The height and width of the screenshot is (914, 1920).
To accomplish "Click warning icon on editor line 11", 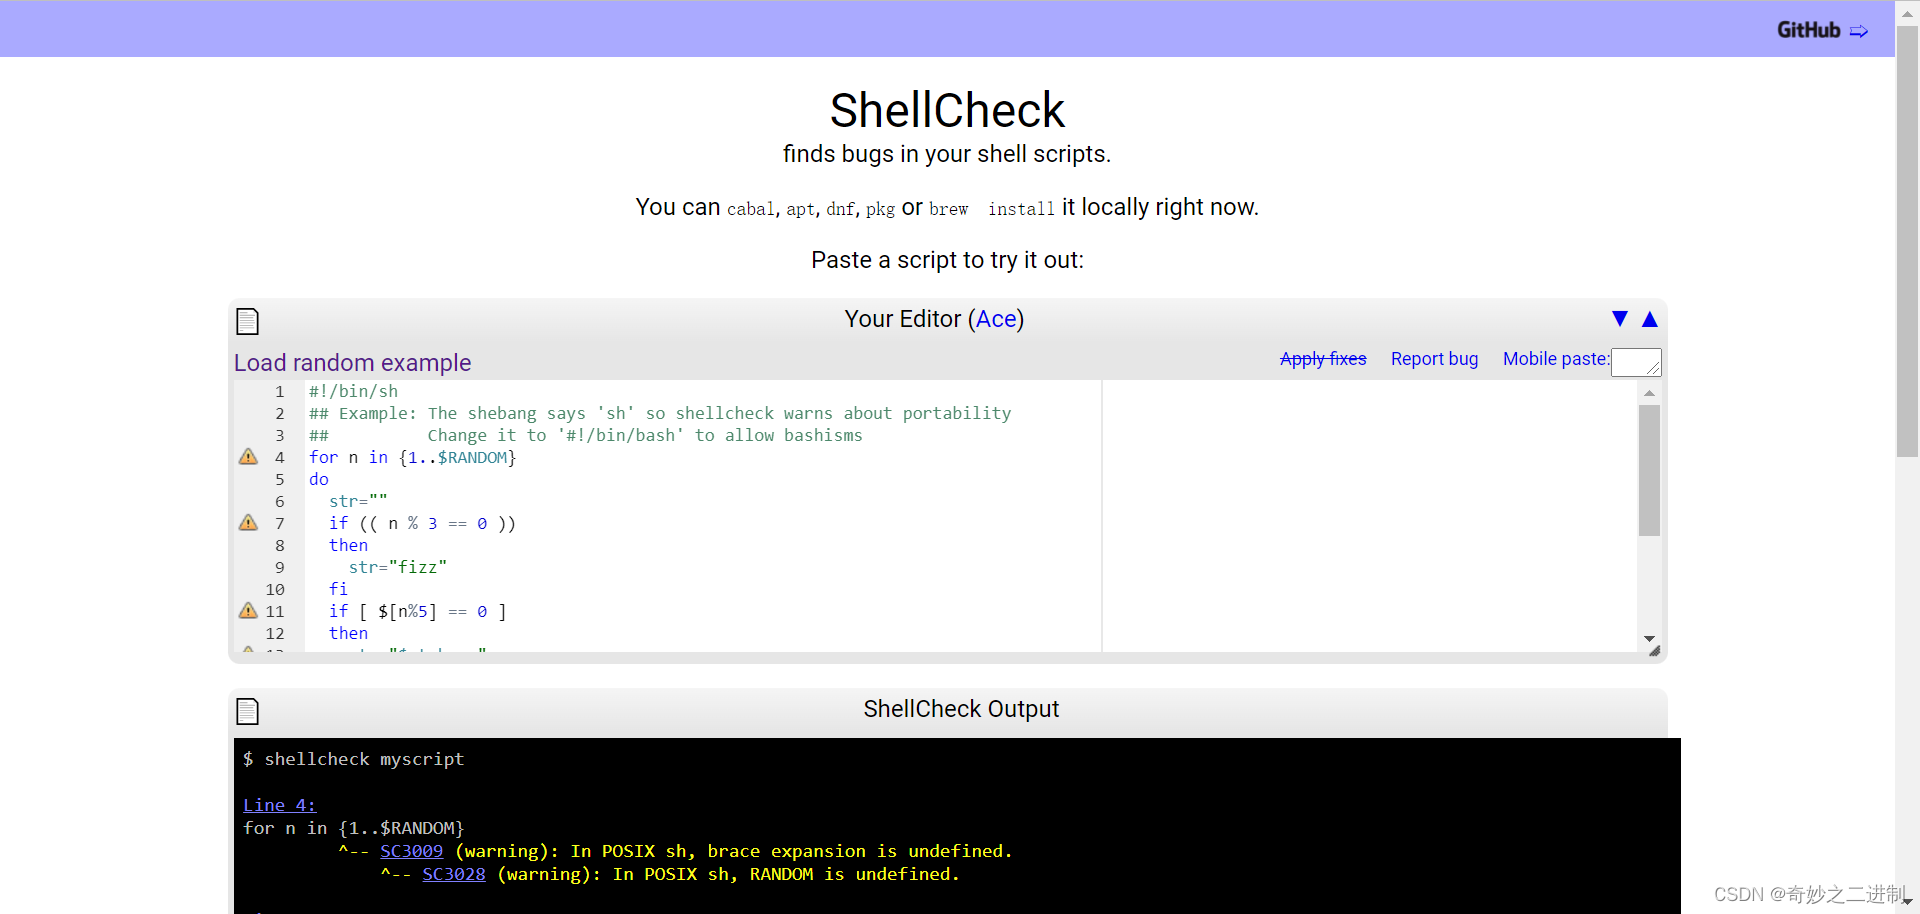I will pos(248,611).
